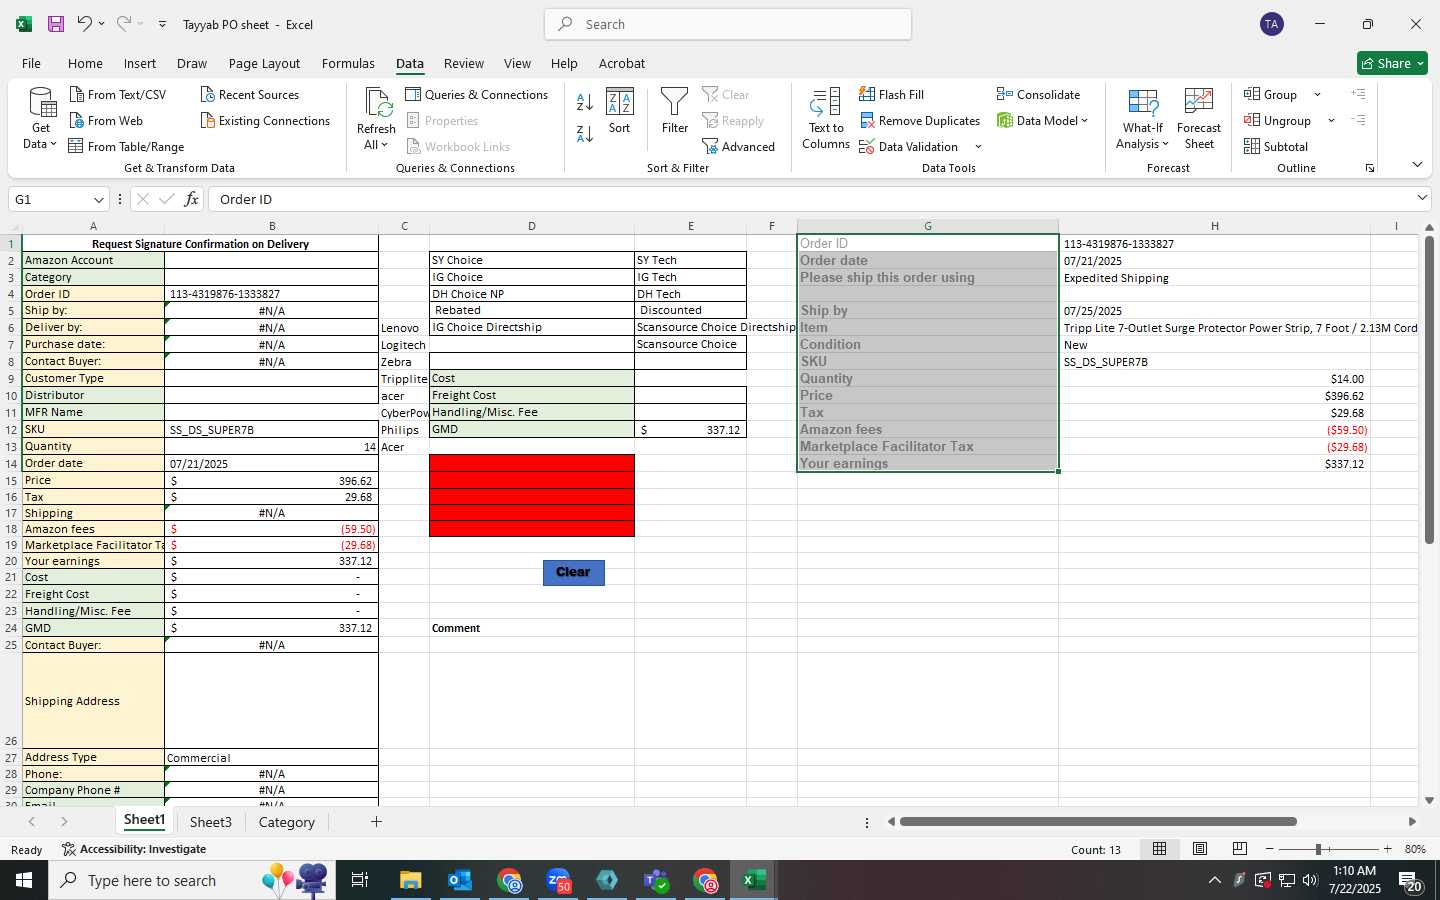The height and width of the screenshot is (900, 1440).
Task: Switch to Page Layout view icon
Action: [x=1199, y=849]
